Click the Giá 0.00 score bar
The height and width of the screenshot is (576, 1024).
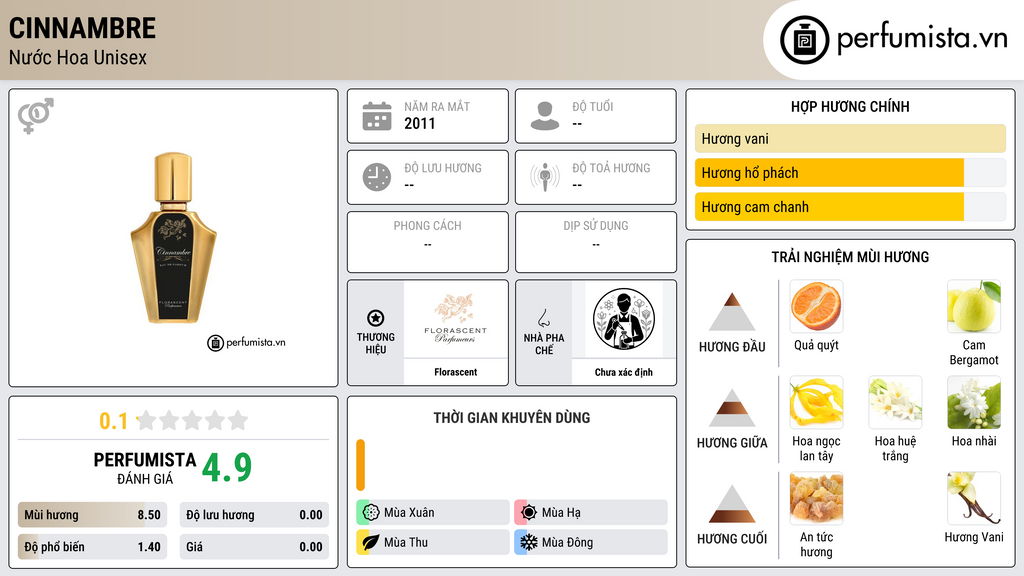[x=254, y=547]
